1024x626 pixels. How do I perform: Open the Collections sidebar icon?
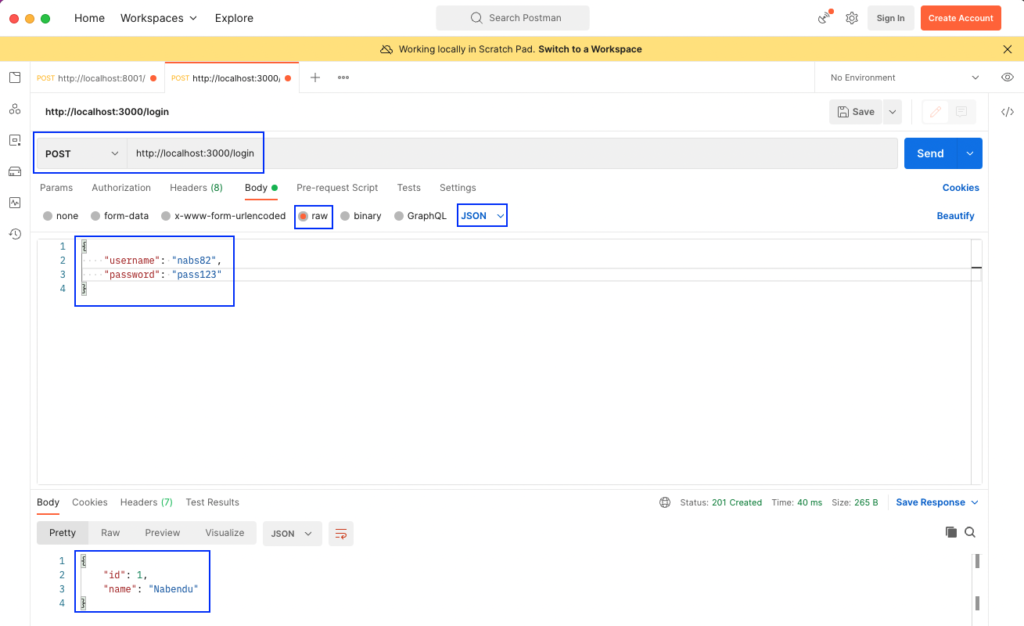point(15,78)
